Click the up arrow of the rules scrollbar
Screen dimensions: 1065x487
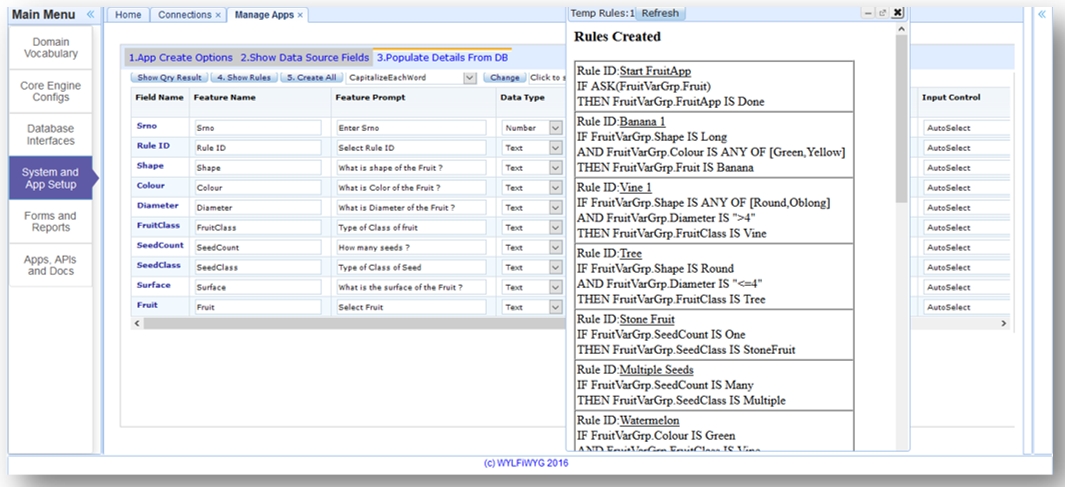click(902, 31)
